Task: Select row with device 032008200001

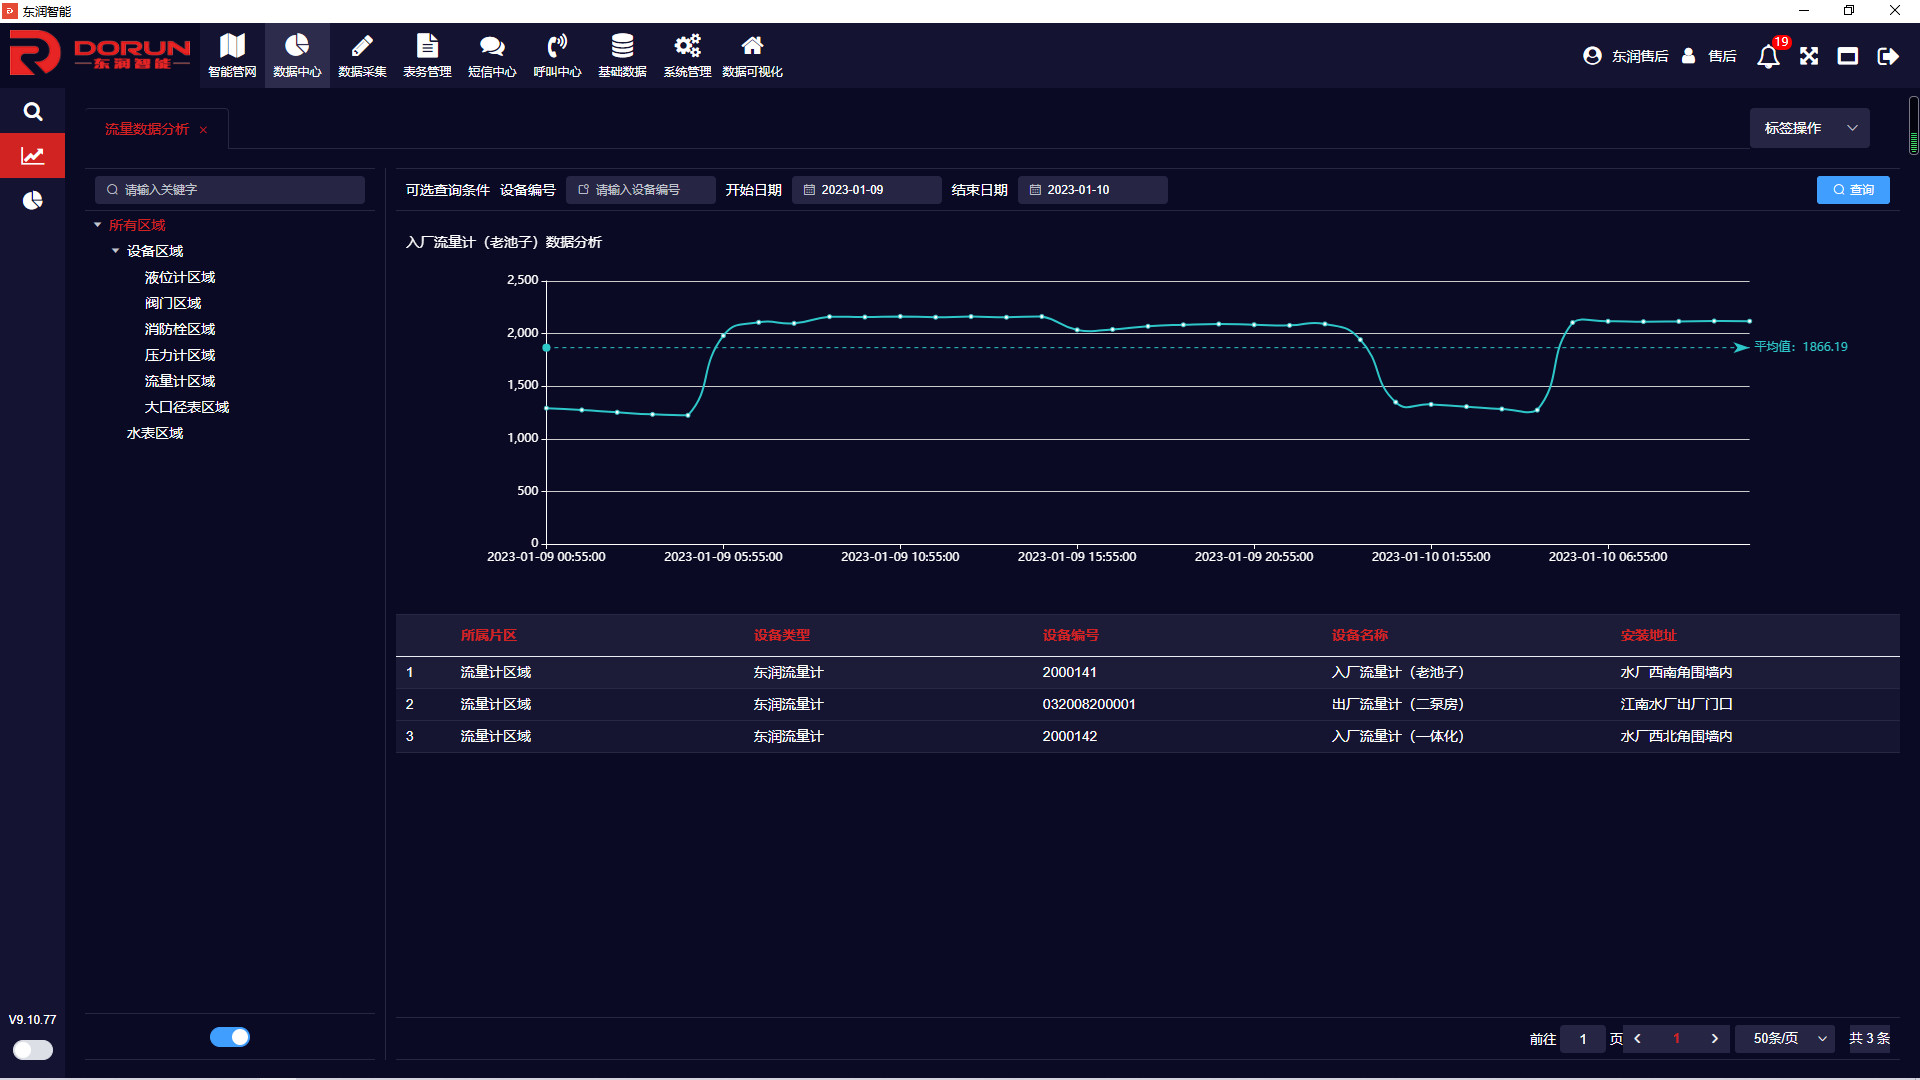Action: tap(1148, 704)
